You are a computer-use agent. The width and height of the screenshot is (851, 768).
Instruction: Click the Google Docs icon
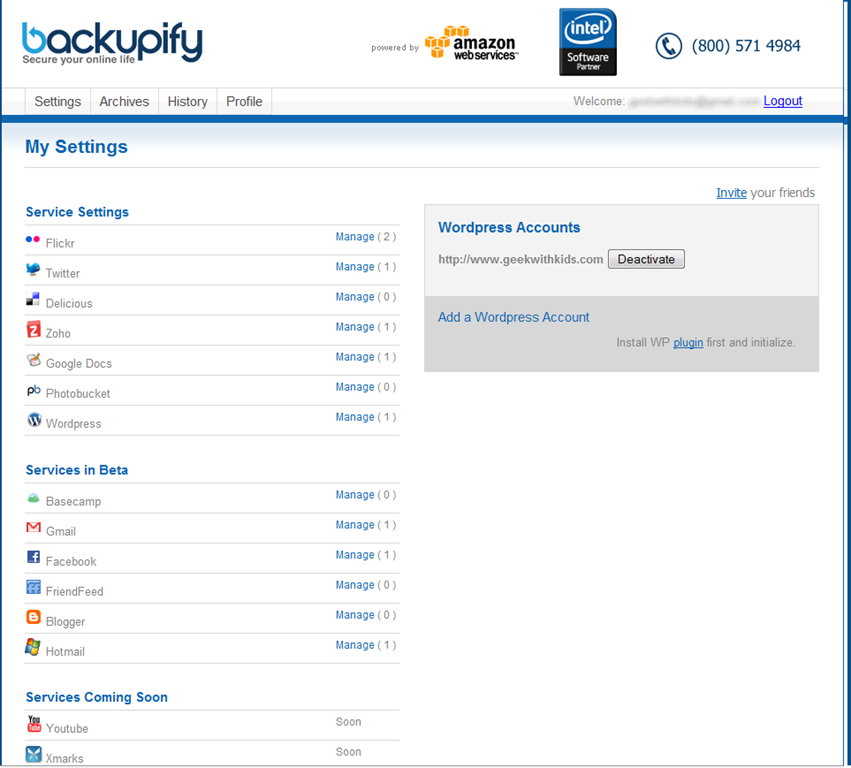click(x=34, y=361)
